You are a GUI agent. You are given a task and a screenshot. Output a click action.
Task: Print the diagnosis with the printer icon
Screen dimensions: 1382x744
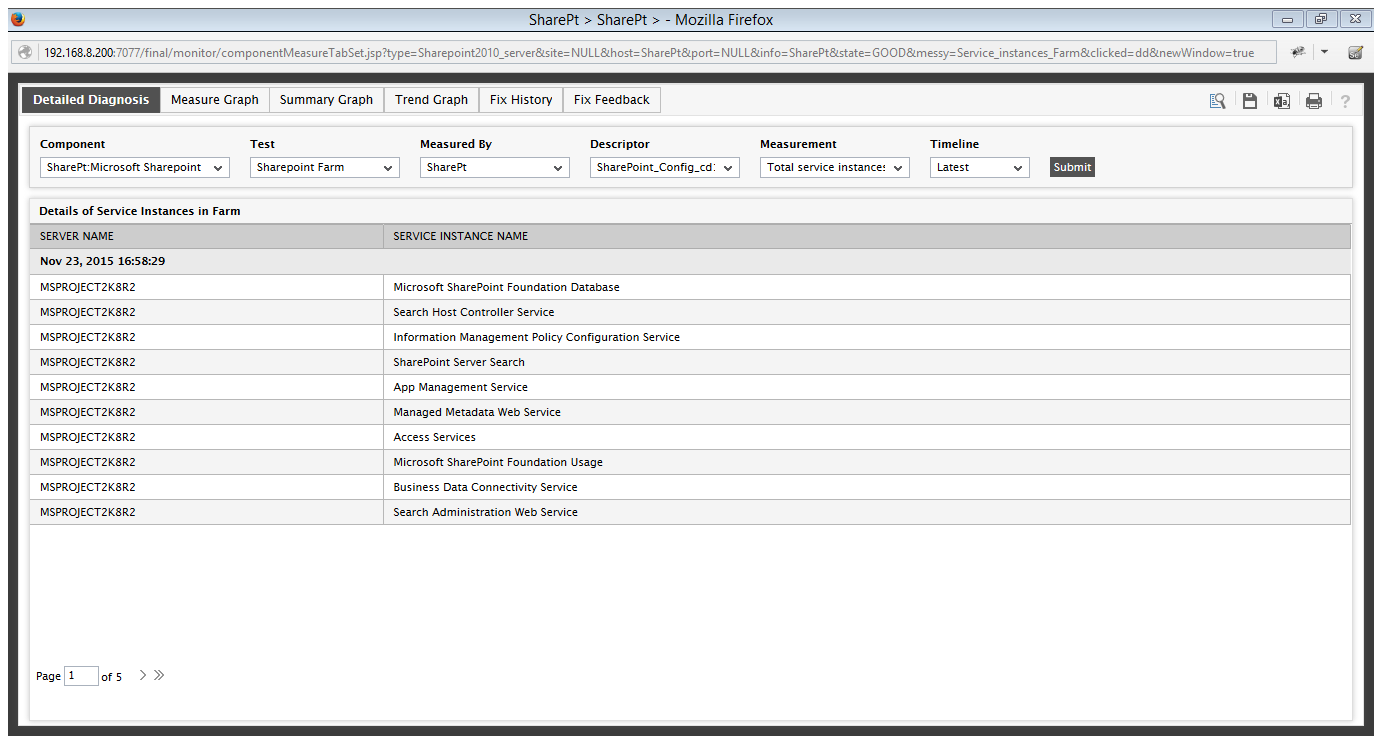pos(1314,100)
